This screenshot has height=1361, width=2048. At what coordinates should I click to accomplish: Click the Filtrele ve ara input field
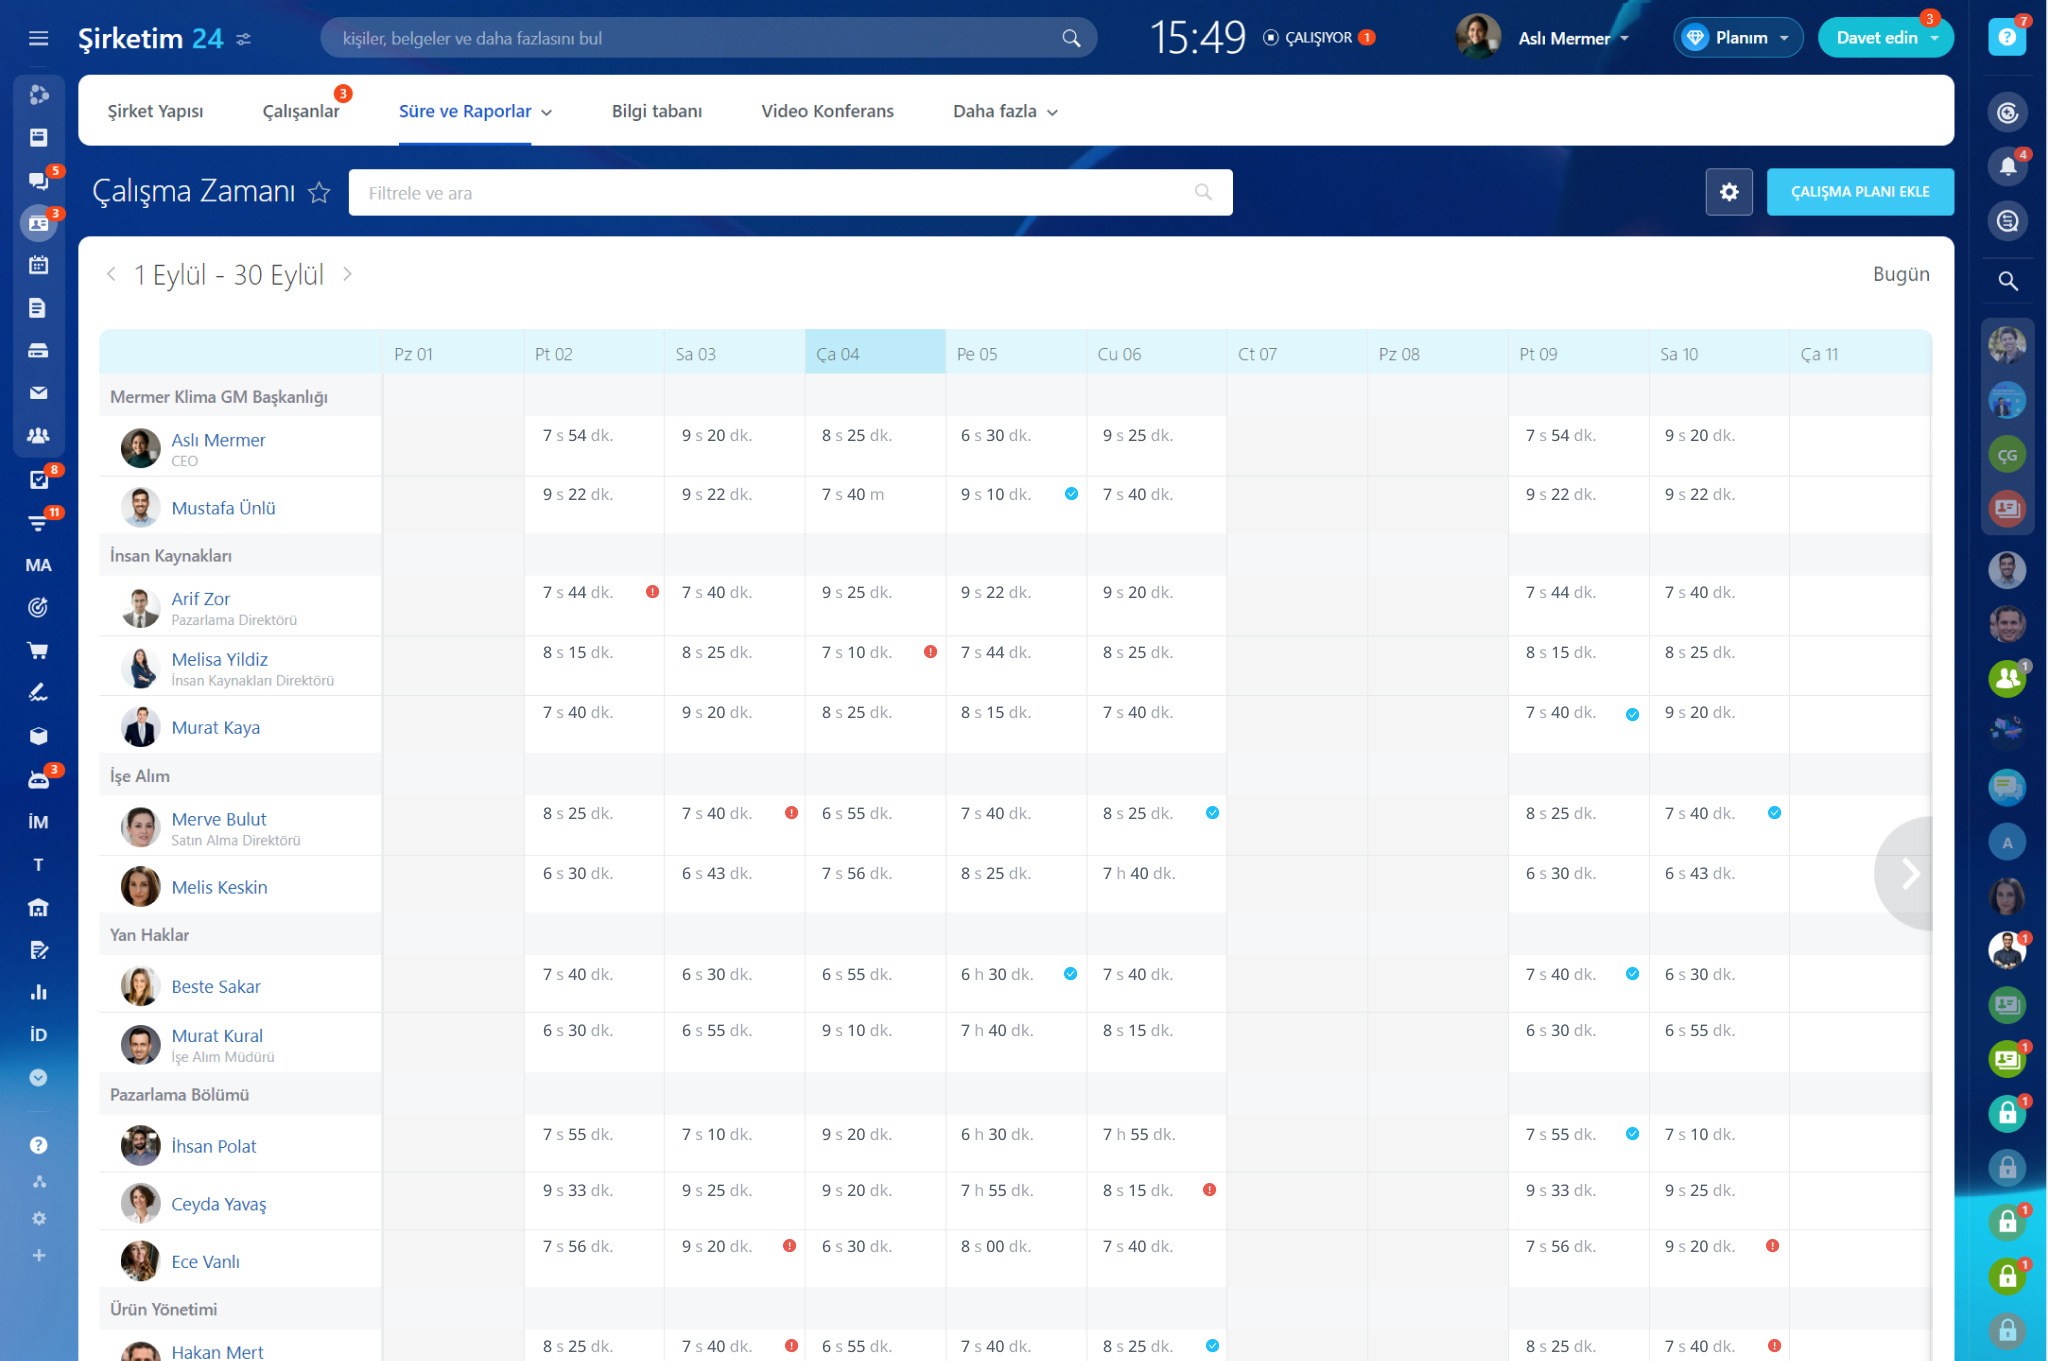pyautogui.click(x=790, y=193)
